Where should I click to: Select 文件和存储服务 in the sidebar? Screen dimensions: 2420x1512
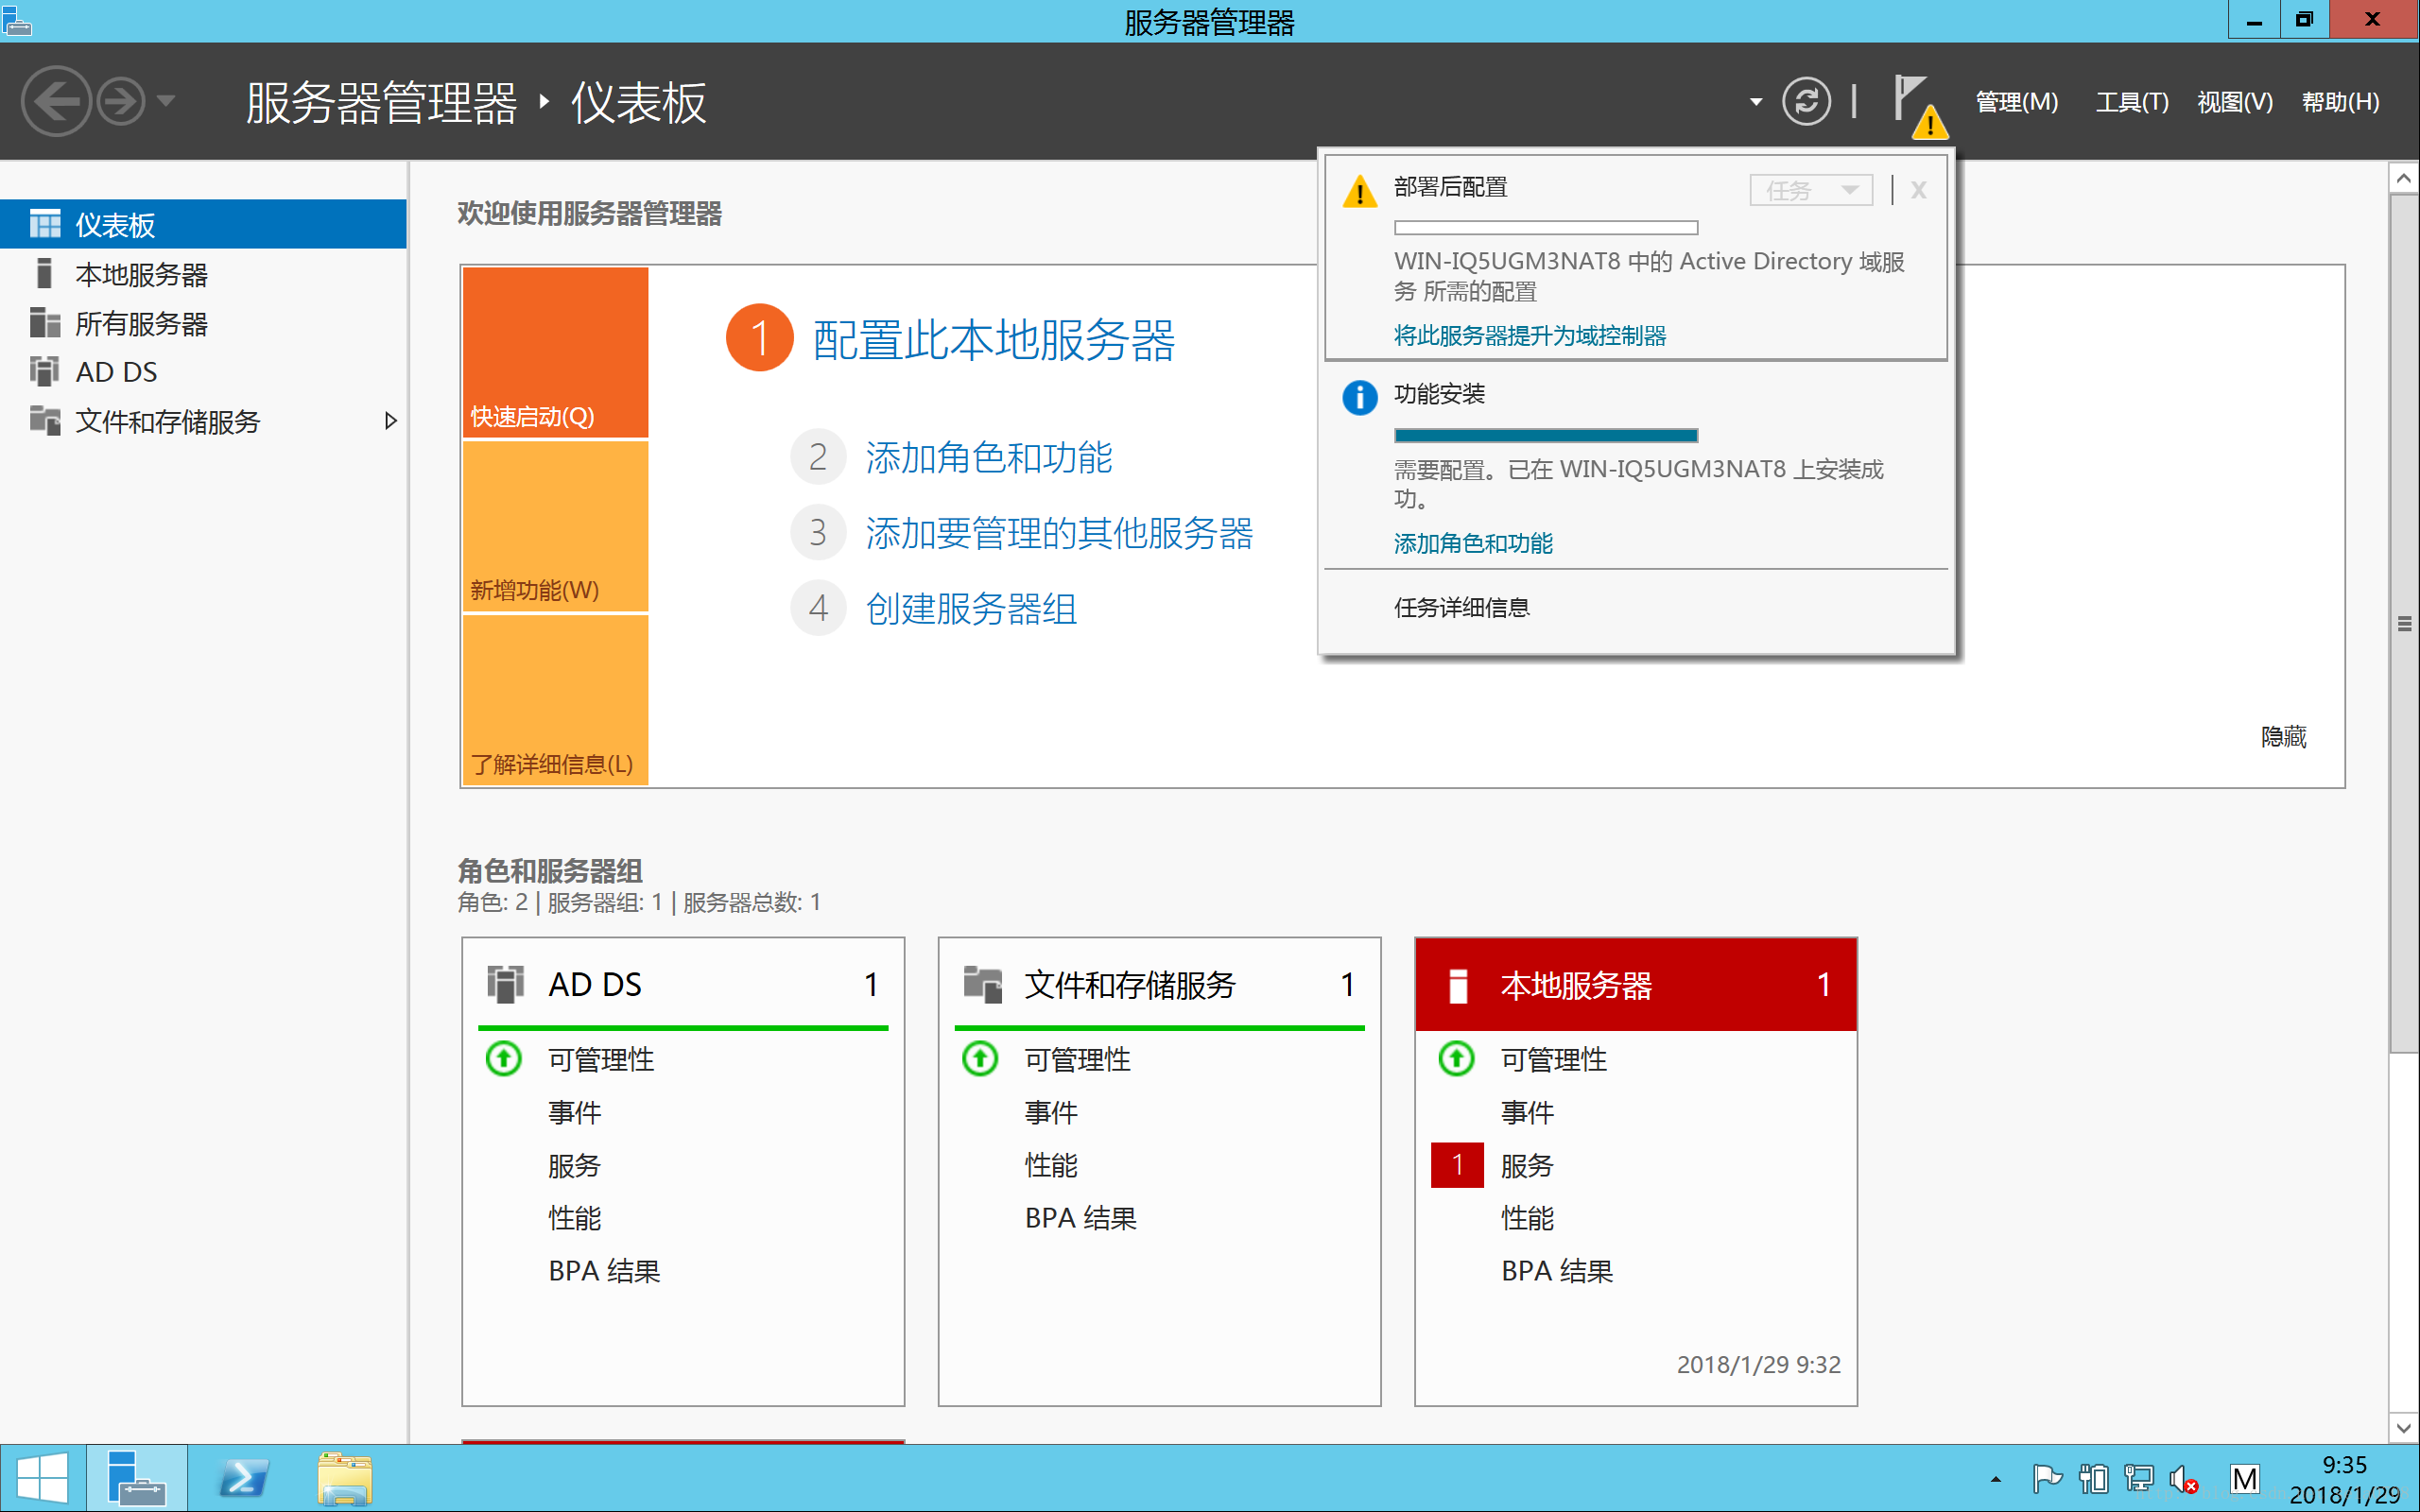[203, 421]
